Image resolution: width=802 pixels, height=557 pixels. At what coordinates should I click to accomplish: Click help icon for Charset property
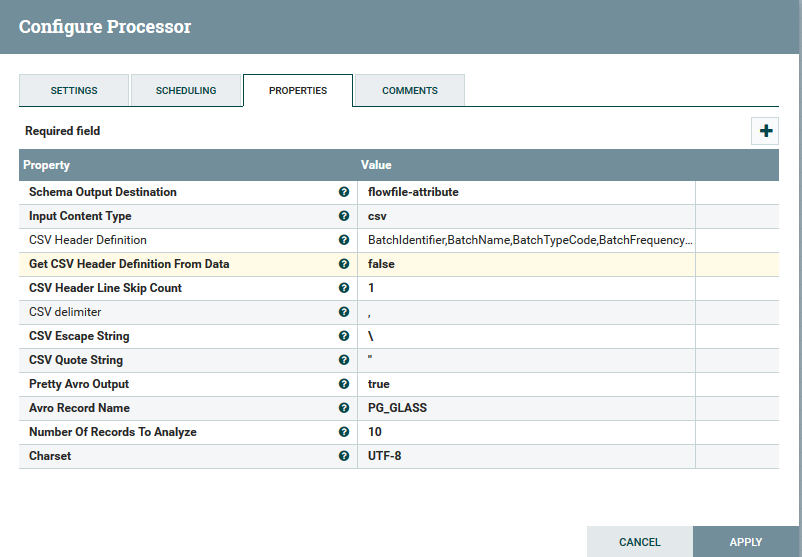pos(344,456)
